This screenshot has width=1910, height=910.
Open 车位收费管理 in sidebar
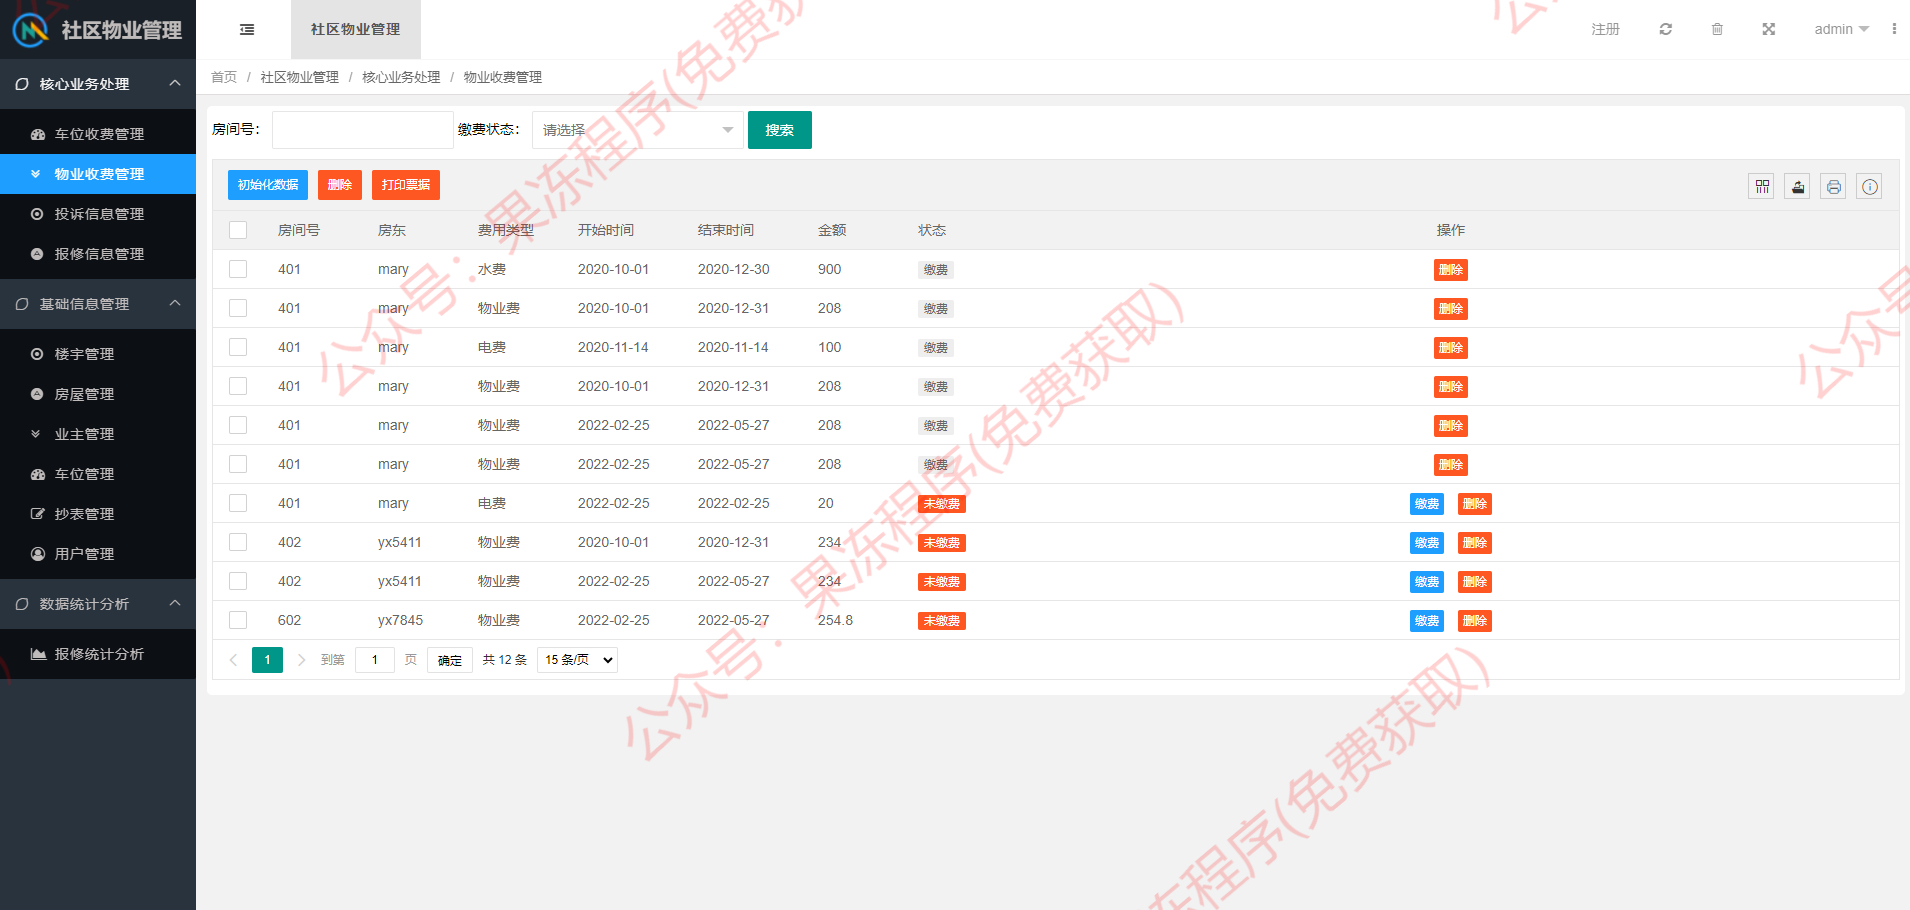pos(98,134)
